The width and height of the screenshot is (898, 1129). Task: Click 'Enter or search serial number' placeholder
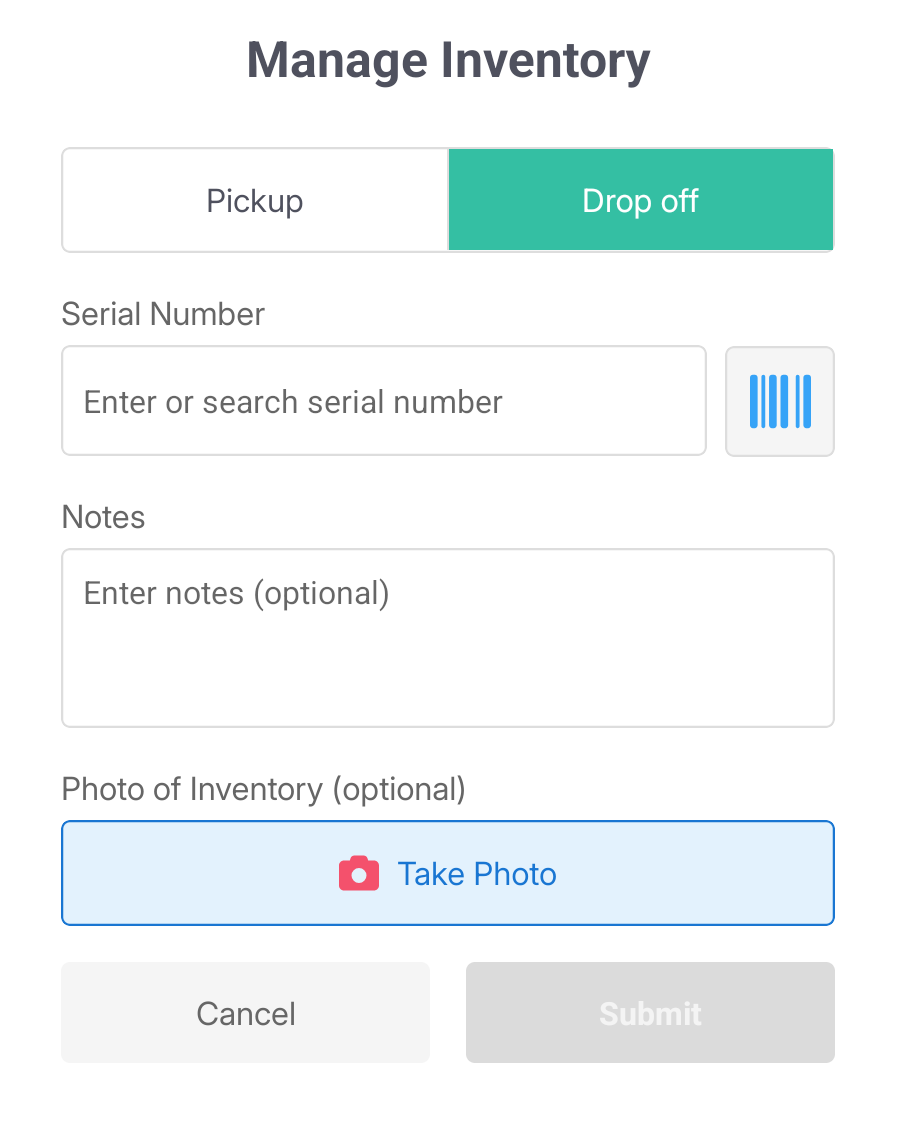coord(293,402)
